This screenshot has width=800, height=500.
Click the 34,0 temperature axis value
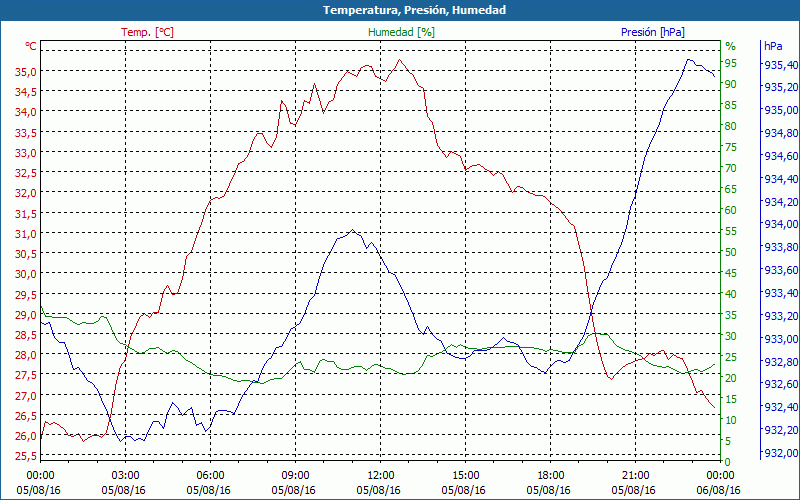(25, 112)
